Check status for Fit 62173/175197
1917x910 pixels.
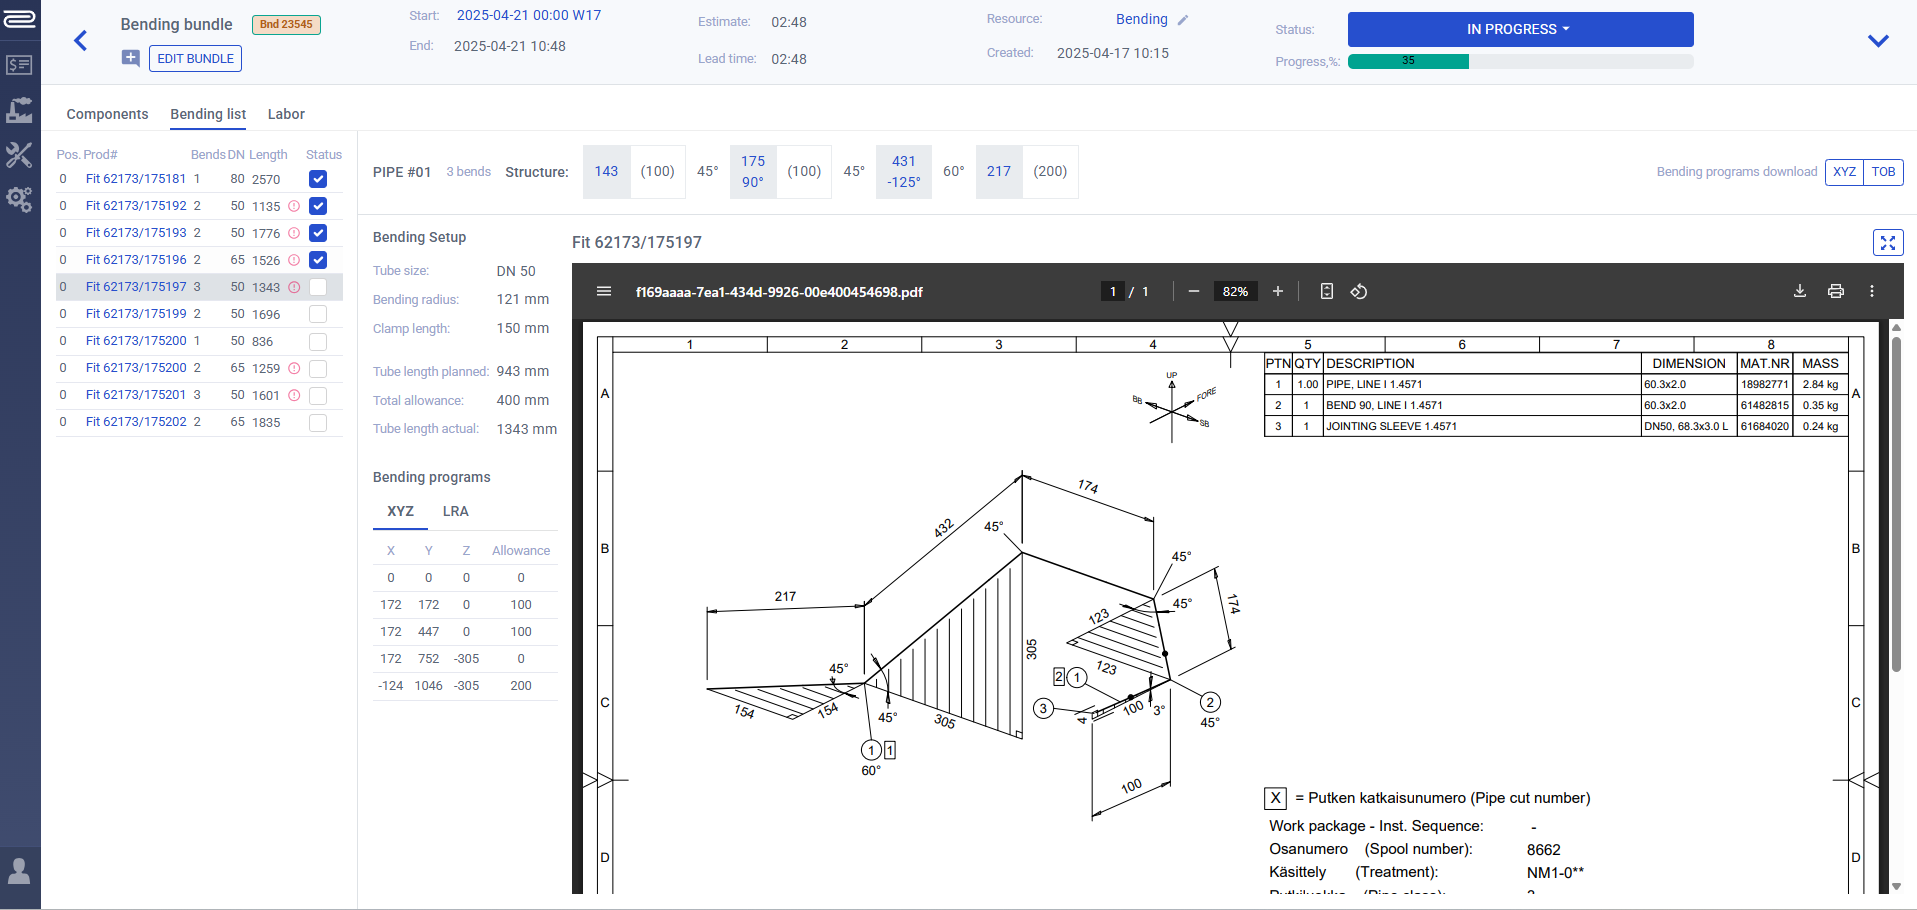pyautogui.click(x=318, y=287)
